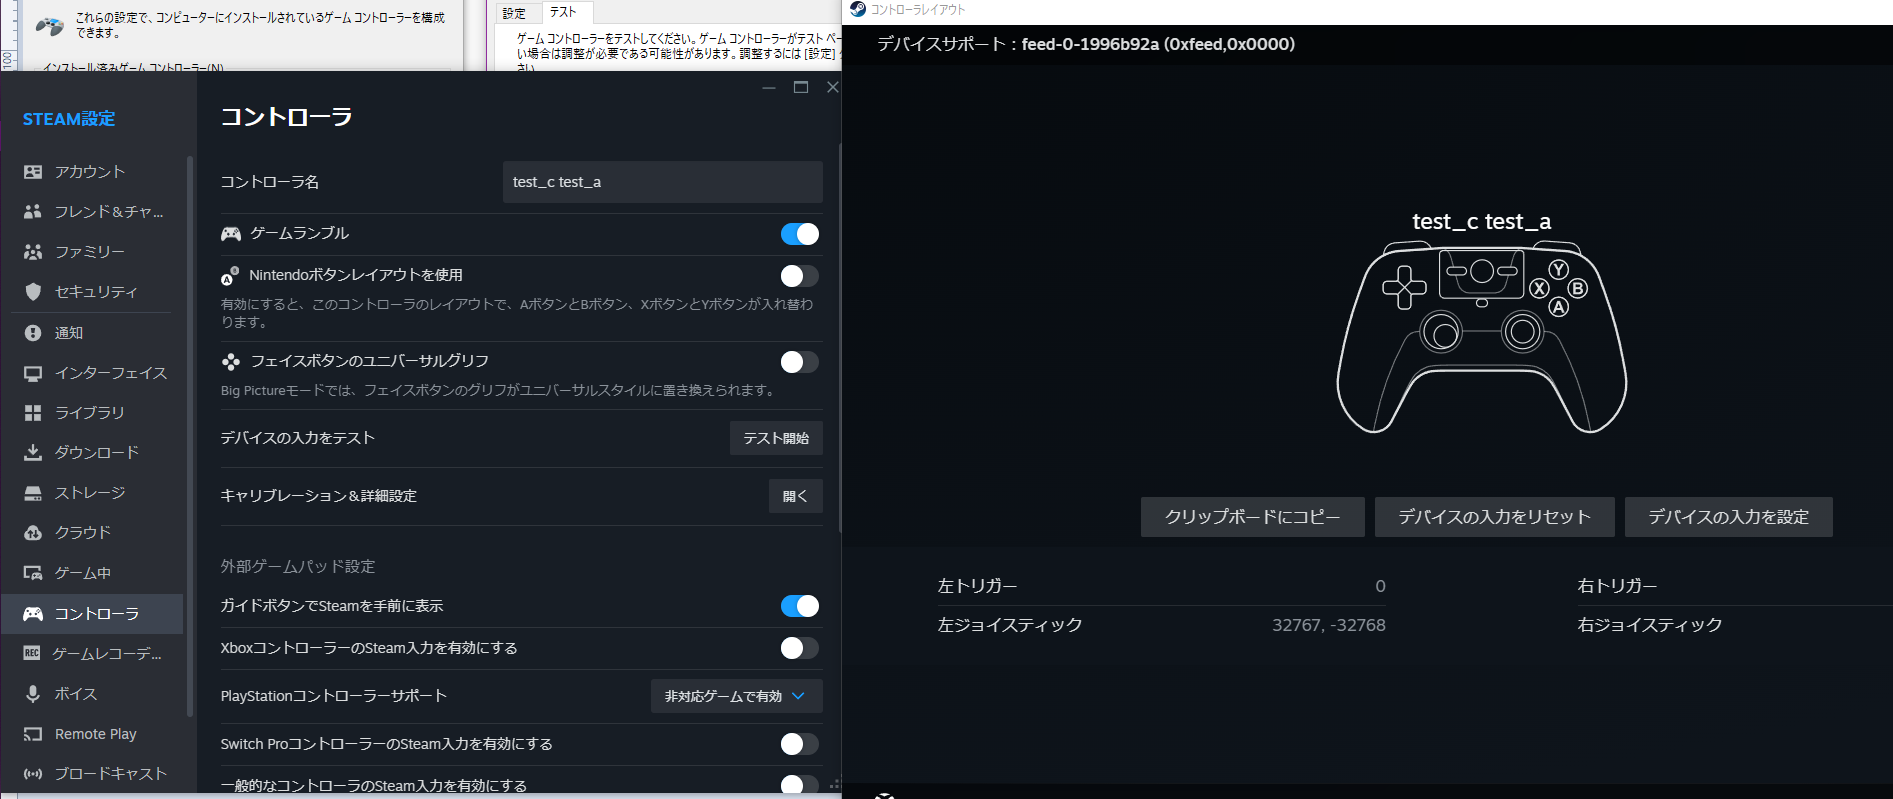This screenshot has width=1893, height=799.
Task: Enable 一般的なコントローラのSteam入力 toggle
Action: click(x=800, y=785)
